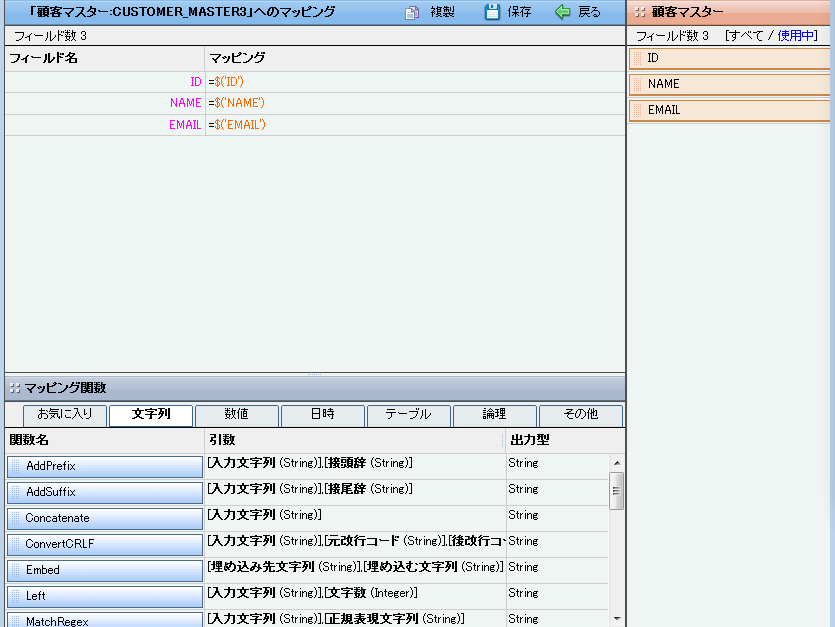Click the scroll up arrow of function list

[x=617, y=463]
